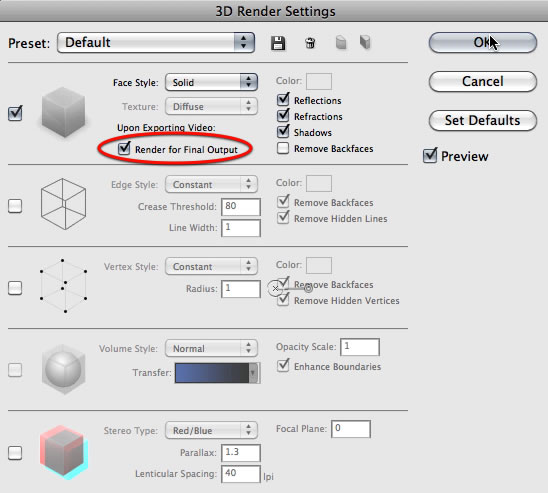
Task: Open the Vertex Style dropdown
Action: click(x=211, y=266)
